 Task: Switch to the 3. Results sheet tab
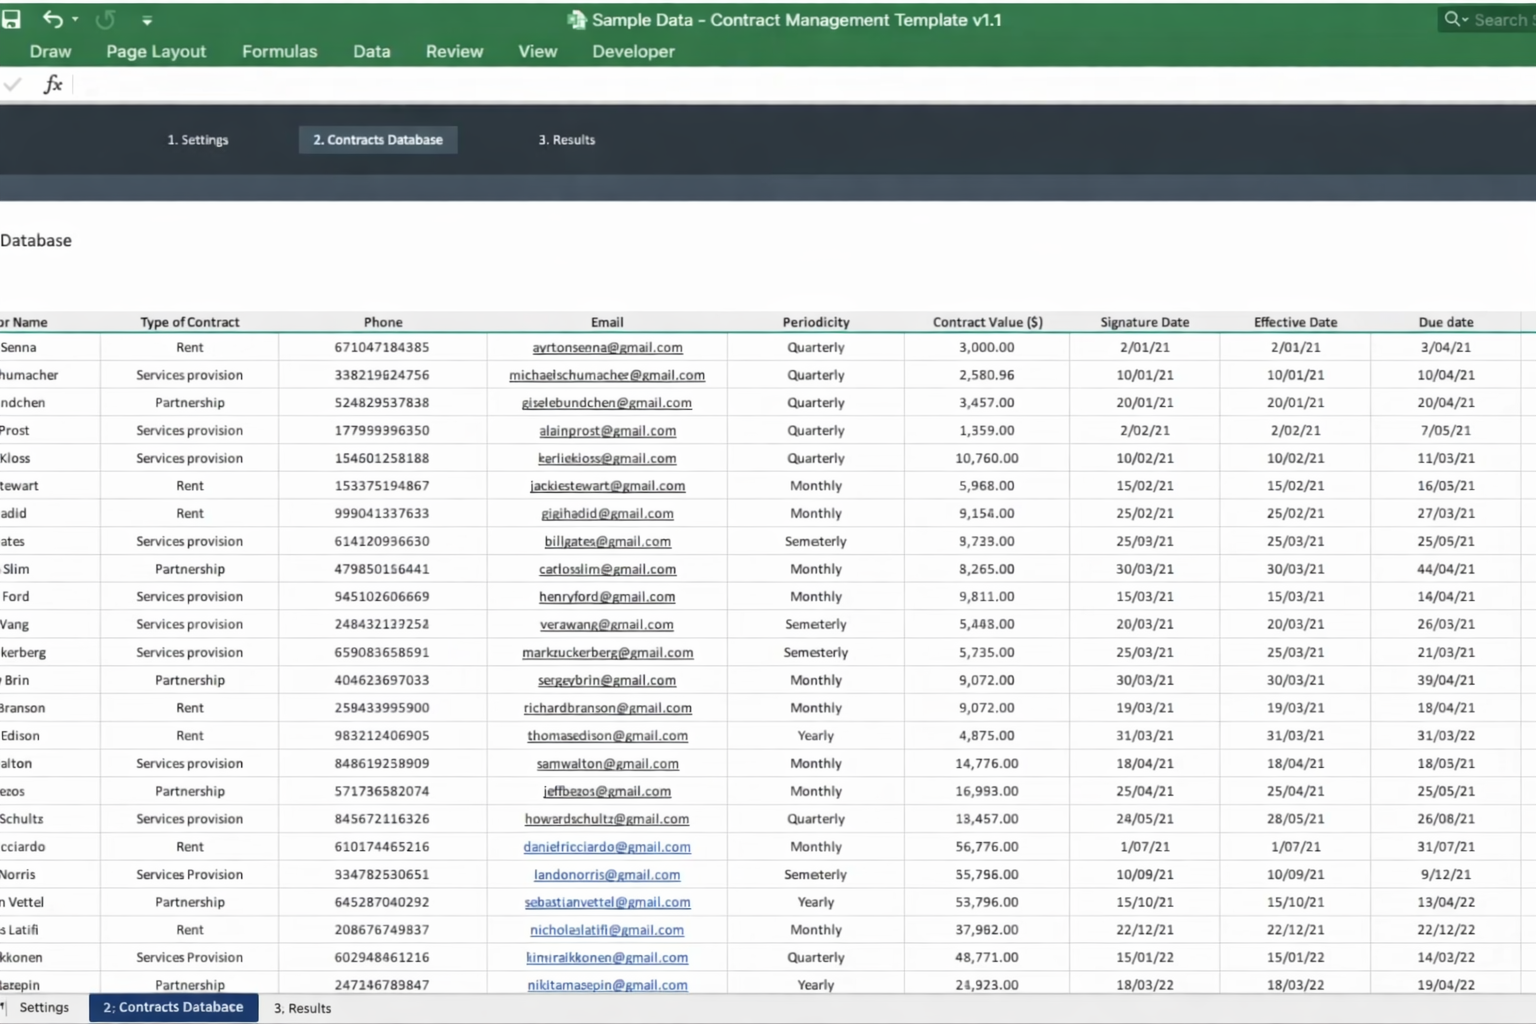point(302,1008)
